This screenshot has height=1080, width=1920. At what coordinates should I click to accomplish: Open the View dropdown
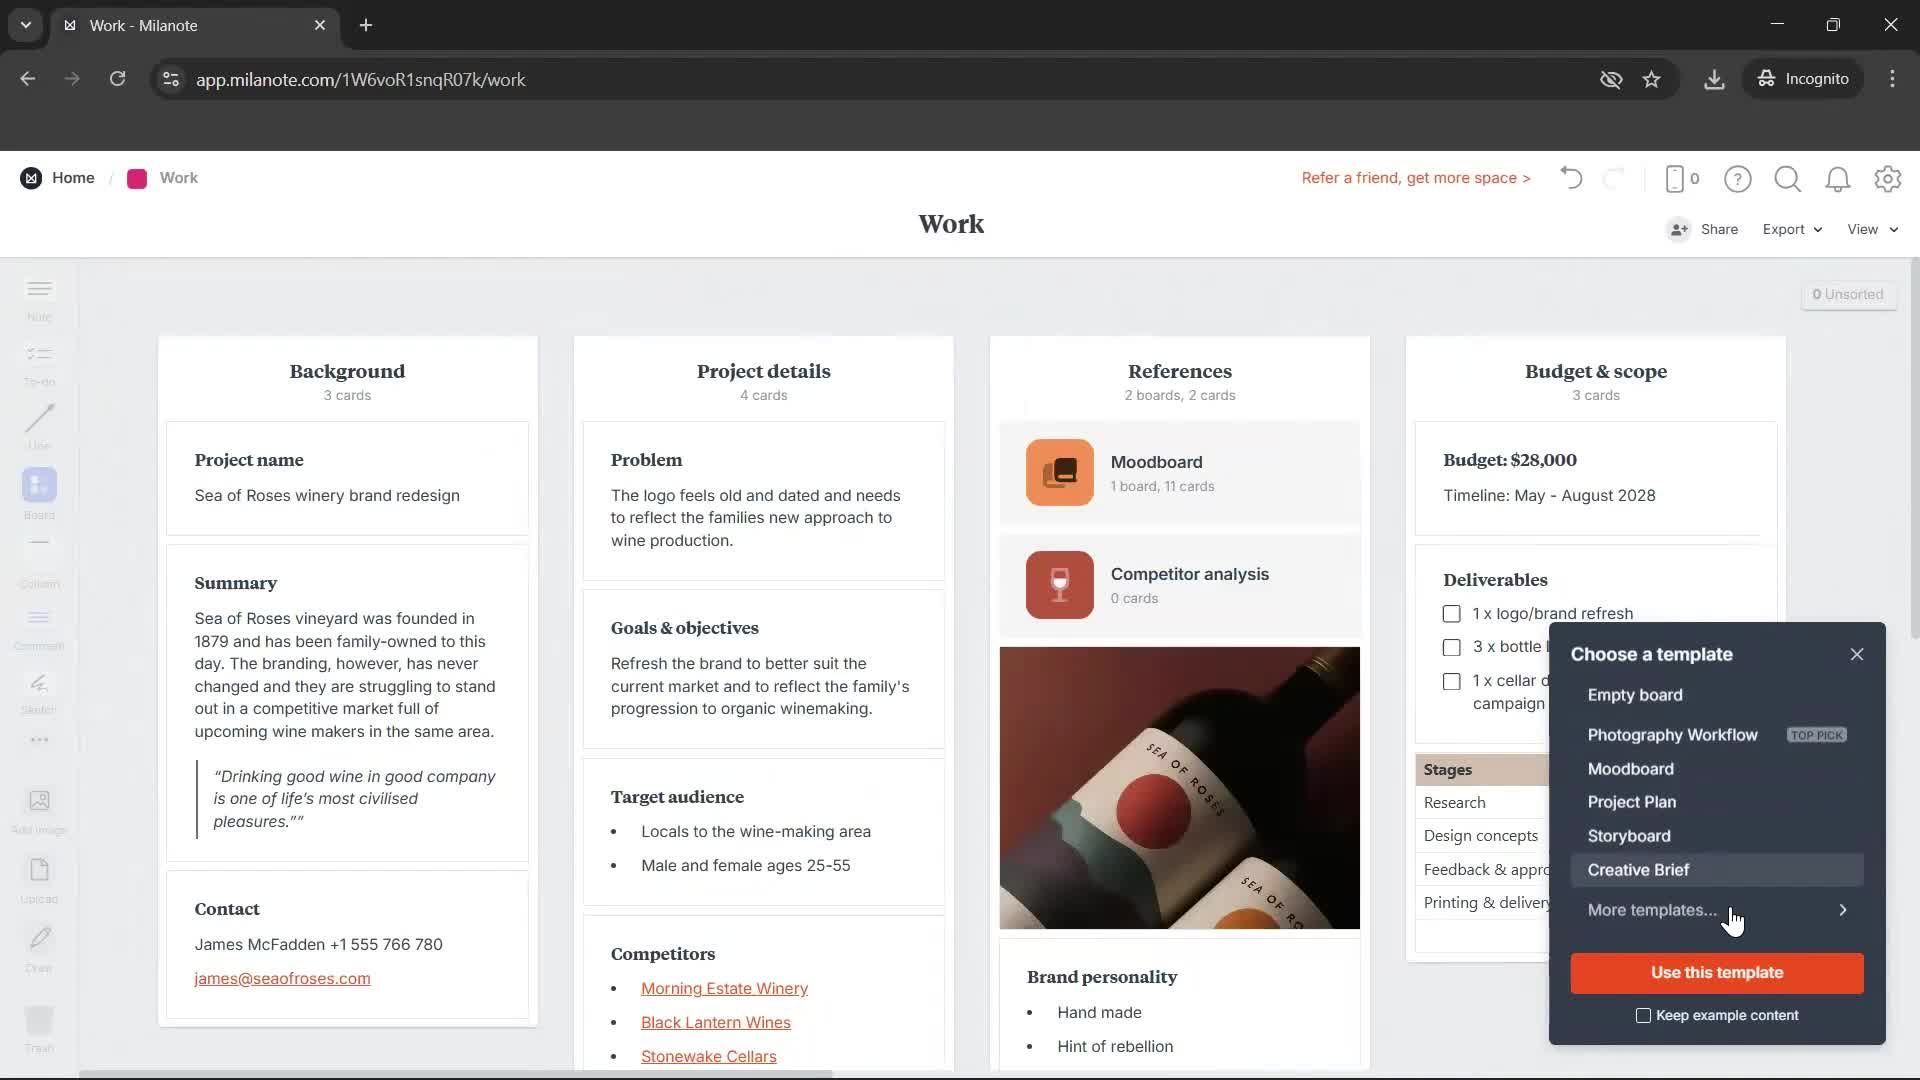click(1870, 229)
